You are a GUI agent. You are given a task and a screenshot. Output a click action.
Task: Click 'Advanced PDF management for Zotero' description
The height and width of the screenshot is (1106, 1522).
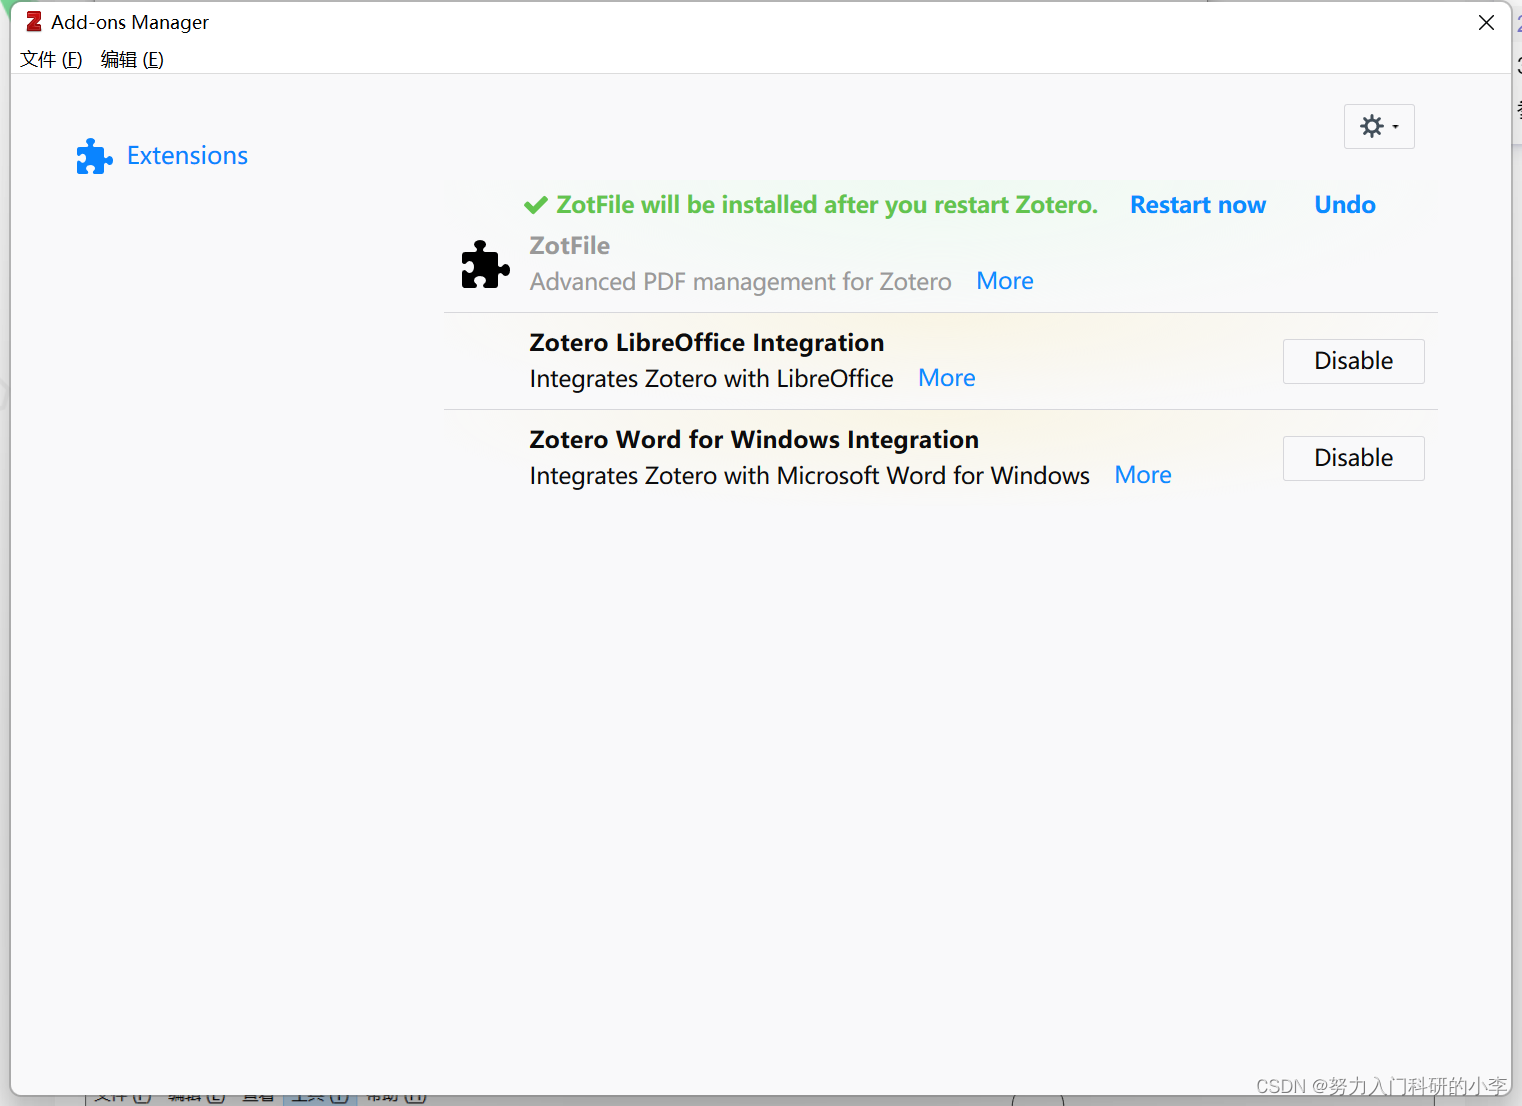tap(741, 282)
